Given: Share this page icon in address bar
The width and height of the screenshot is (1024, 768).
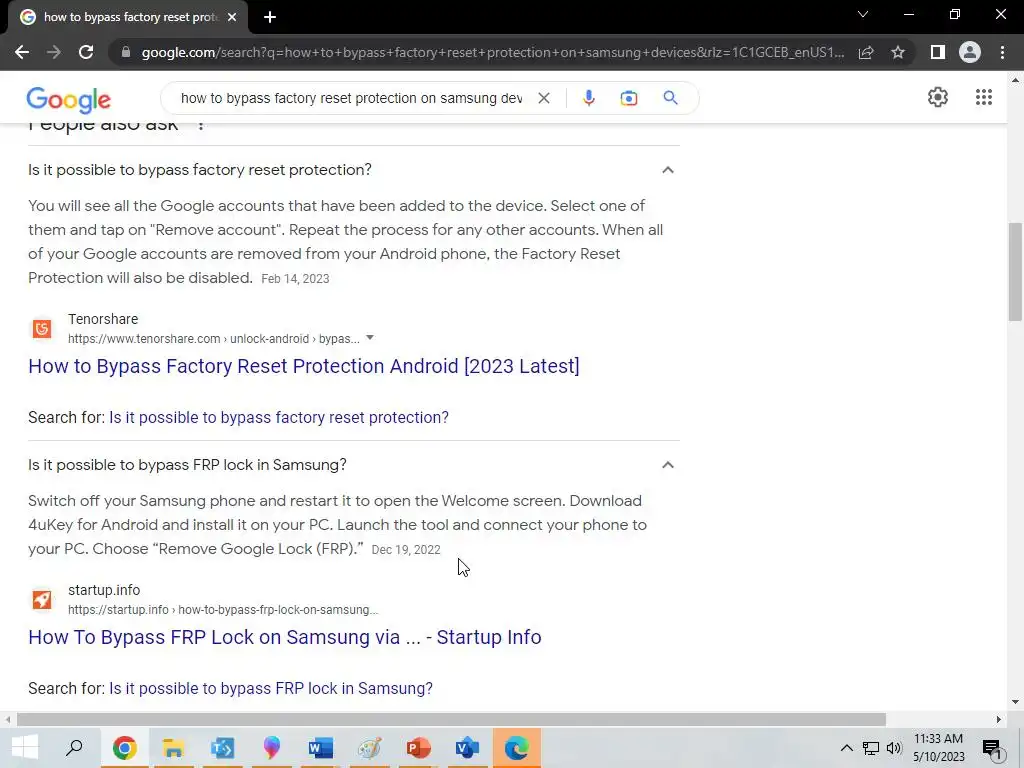Looking at the screenshot, I should (x=866, y=52).
